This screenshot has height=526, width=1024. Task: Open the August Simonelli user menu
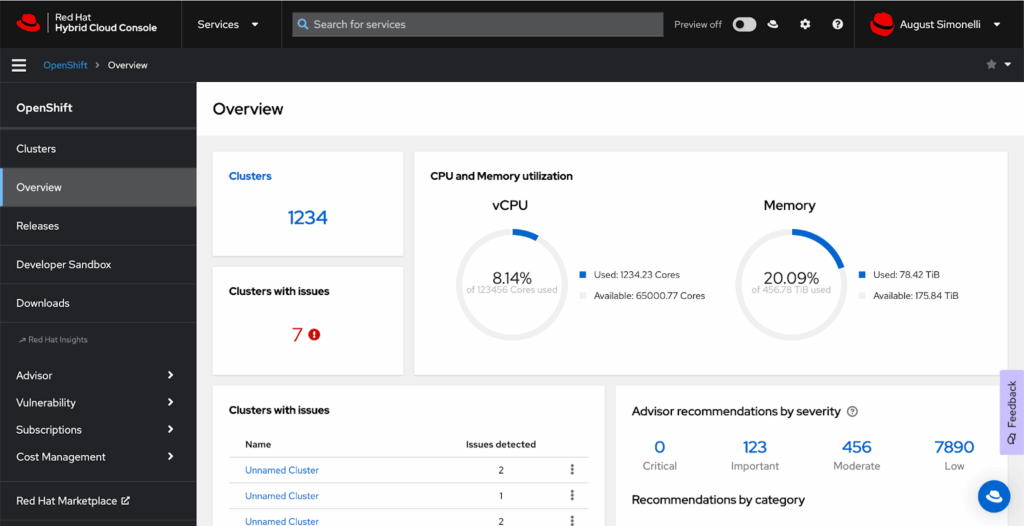point(936,24)
